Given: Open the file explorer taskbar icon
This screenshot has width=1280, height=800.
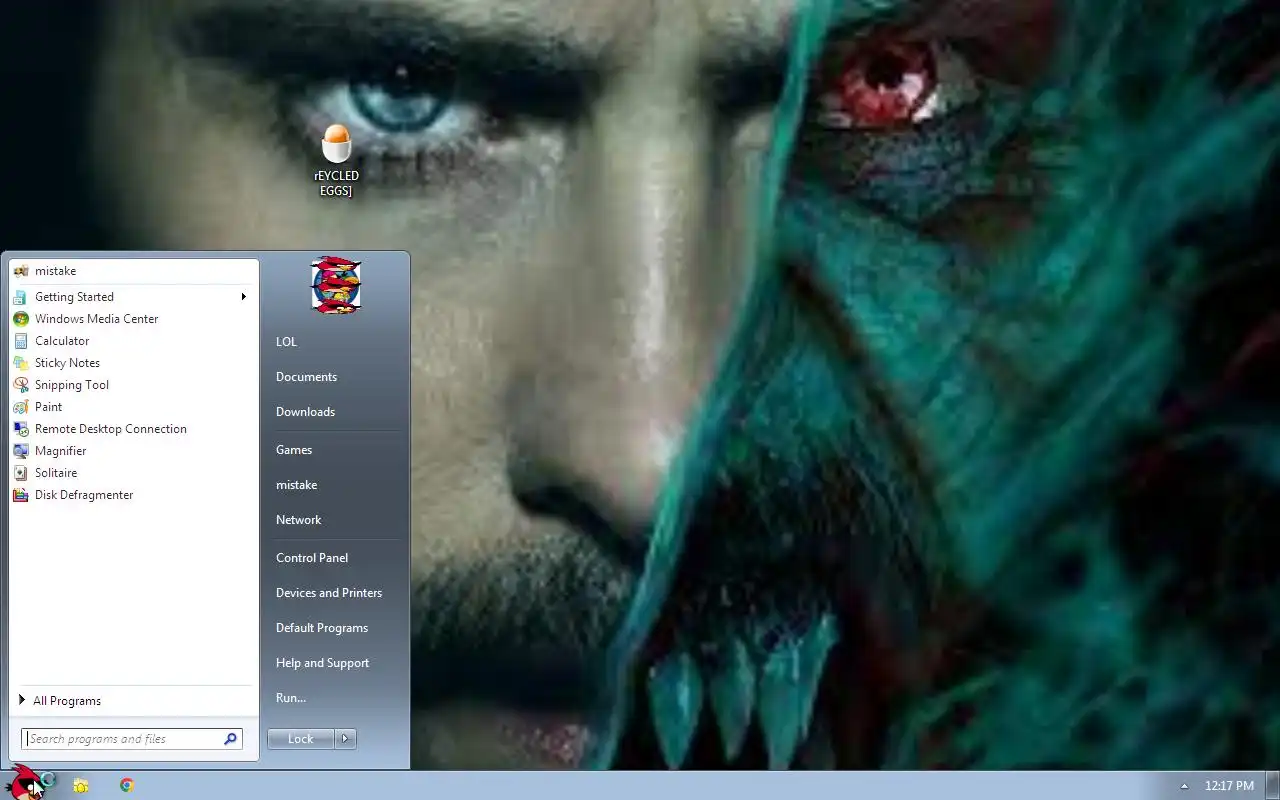Looking at the screenshot, I should (81, 786).
